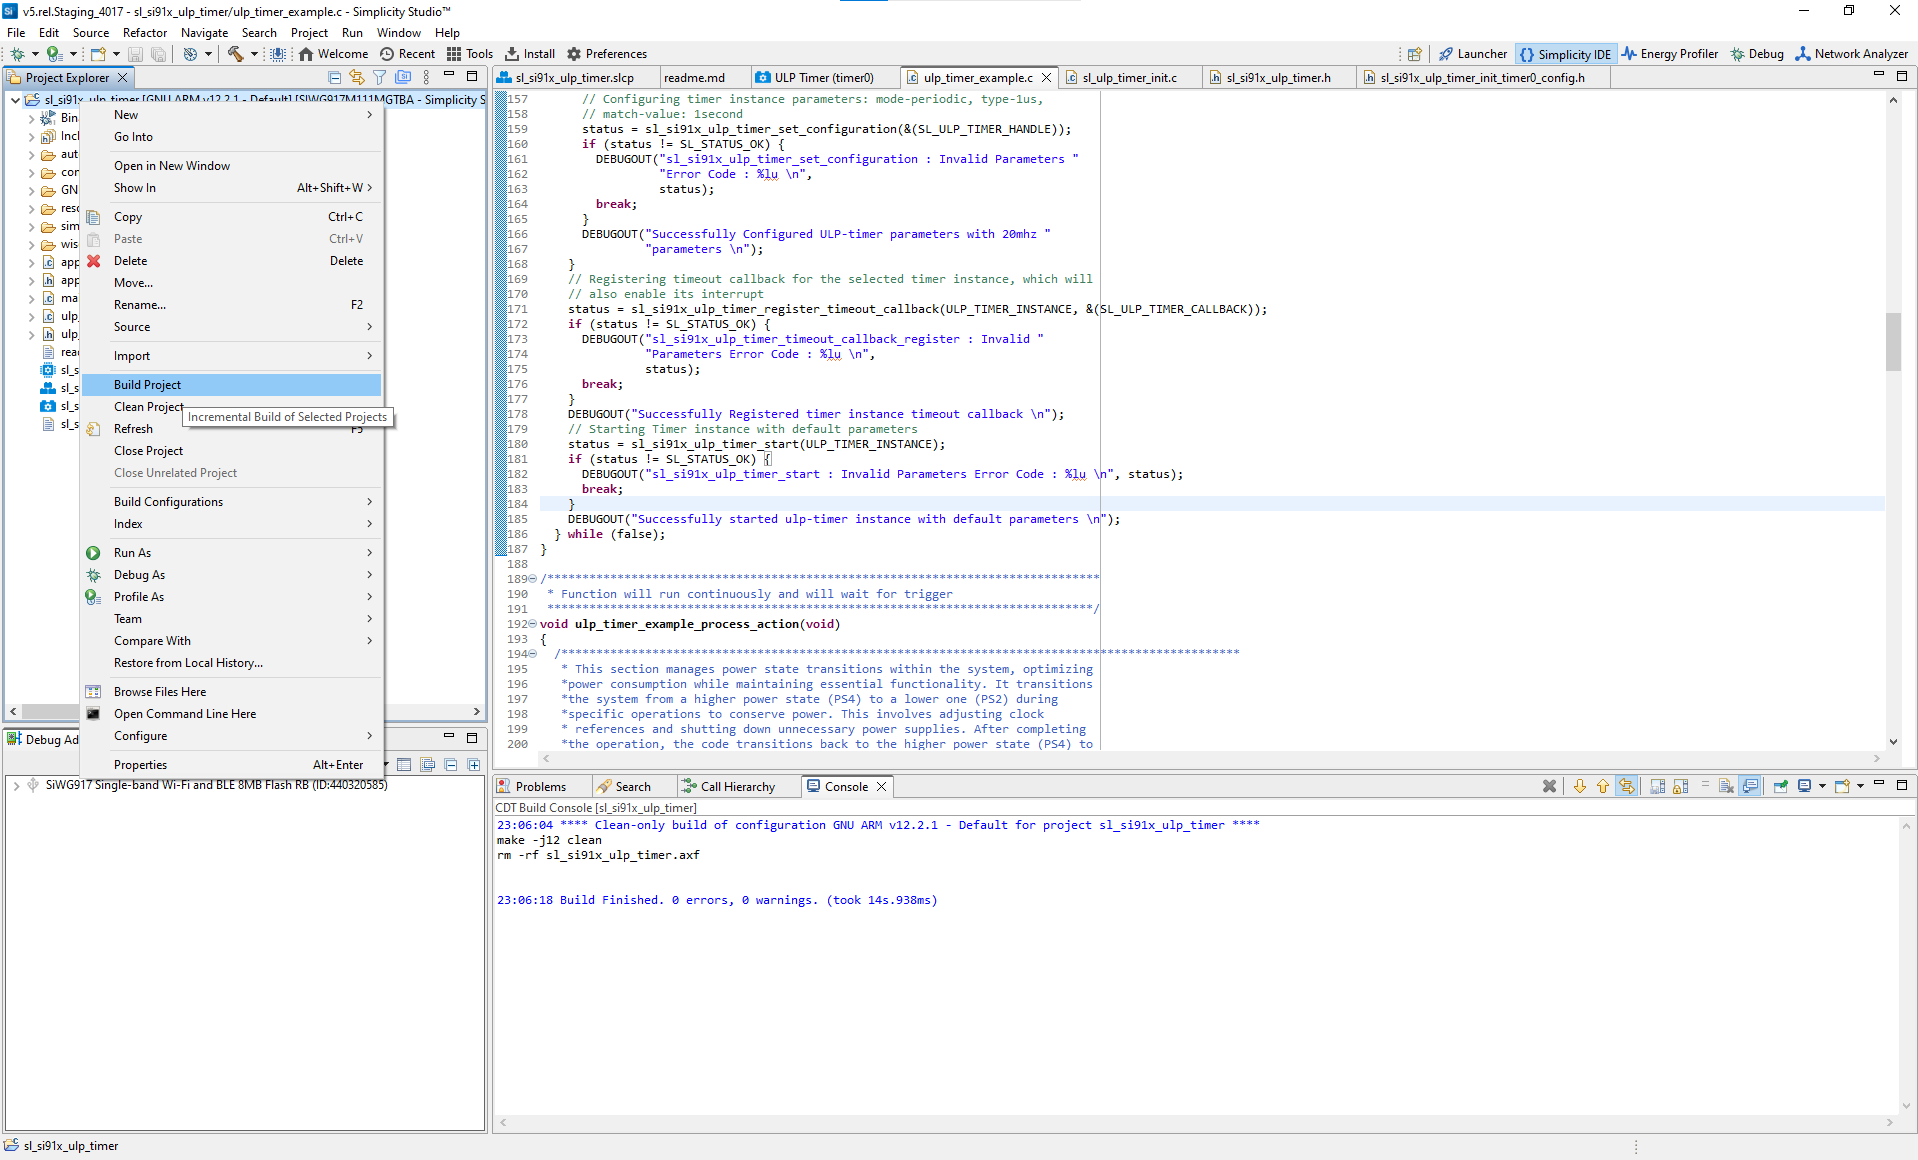
Task: Click the Remove Launch X icon in Console
Action: coord(1549,787)
